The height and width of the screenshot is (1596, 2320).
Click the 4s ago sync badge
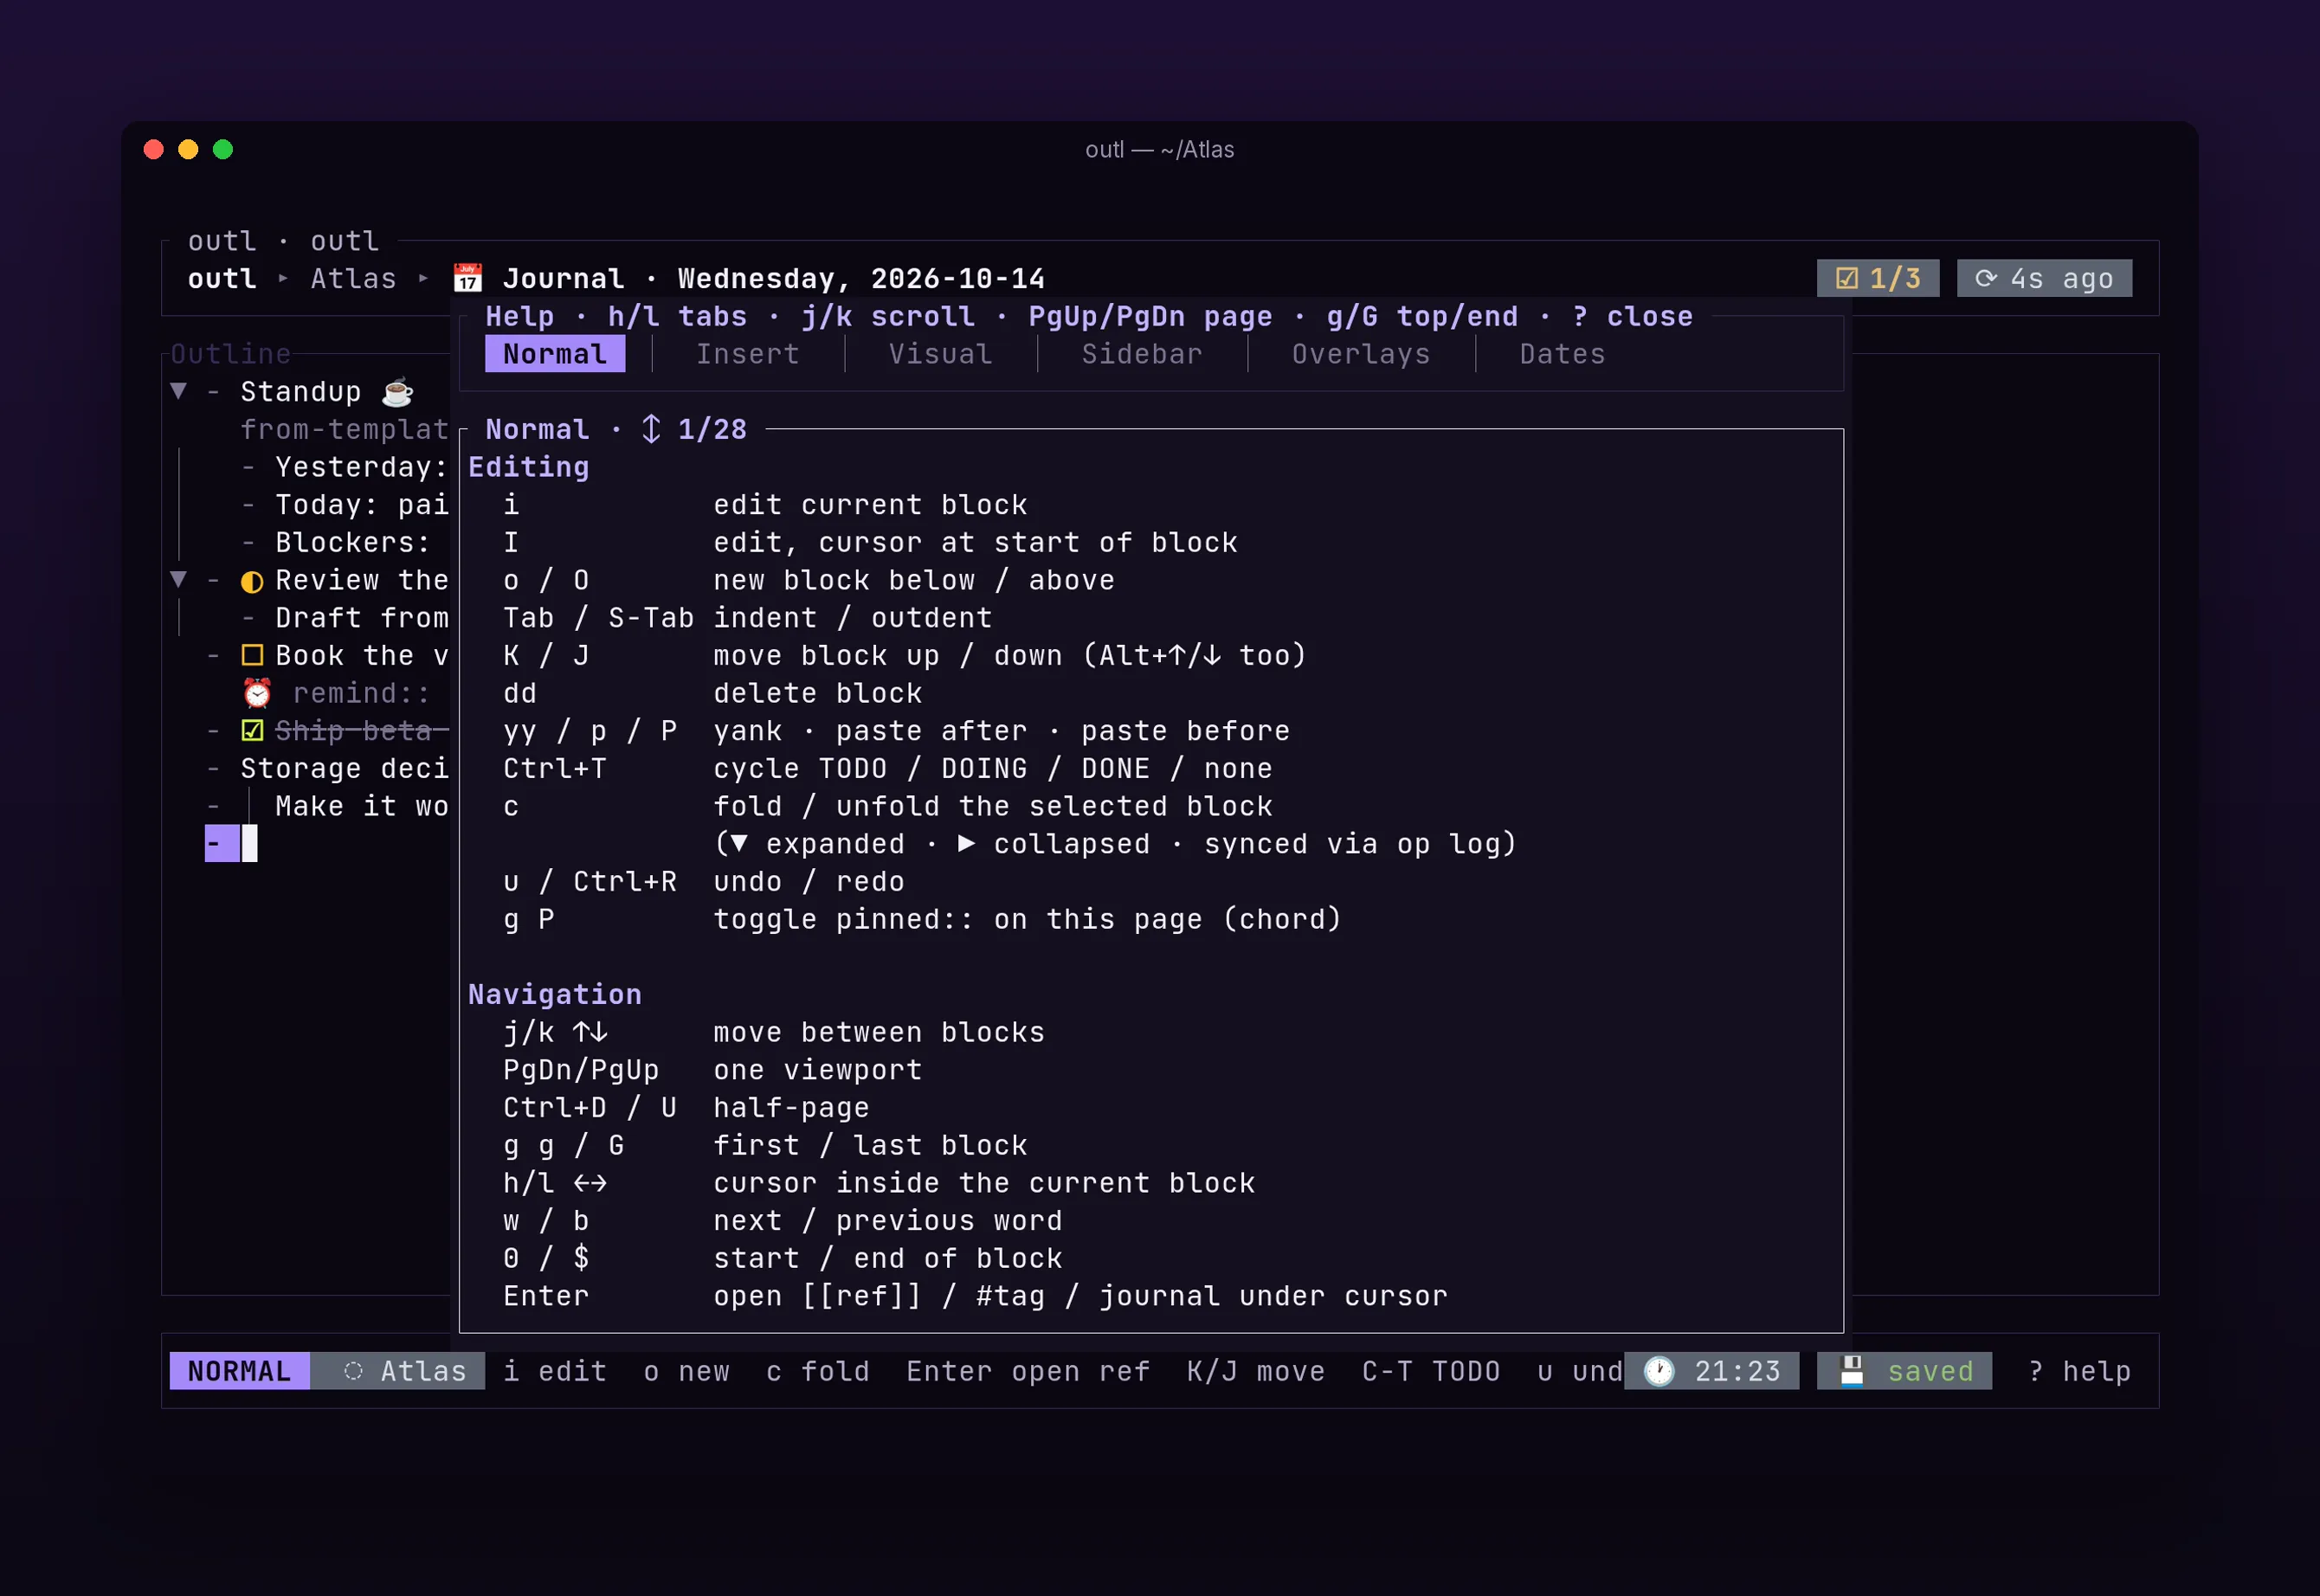(2044, 278)
